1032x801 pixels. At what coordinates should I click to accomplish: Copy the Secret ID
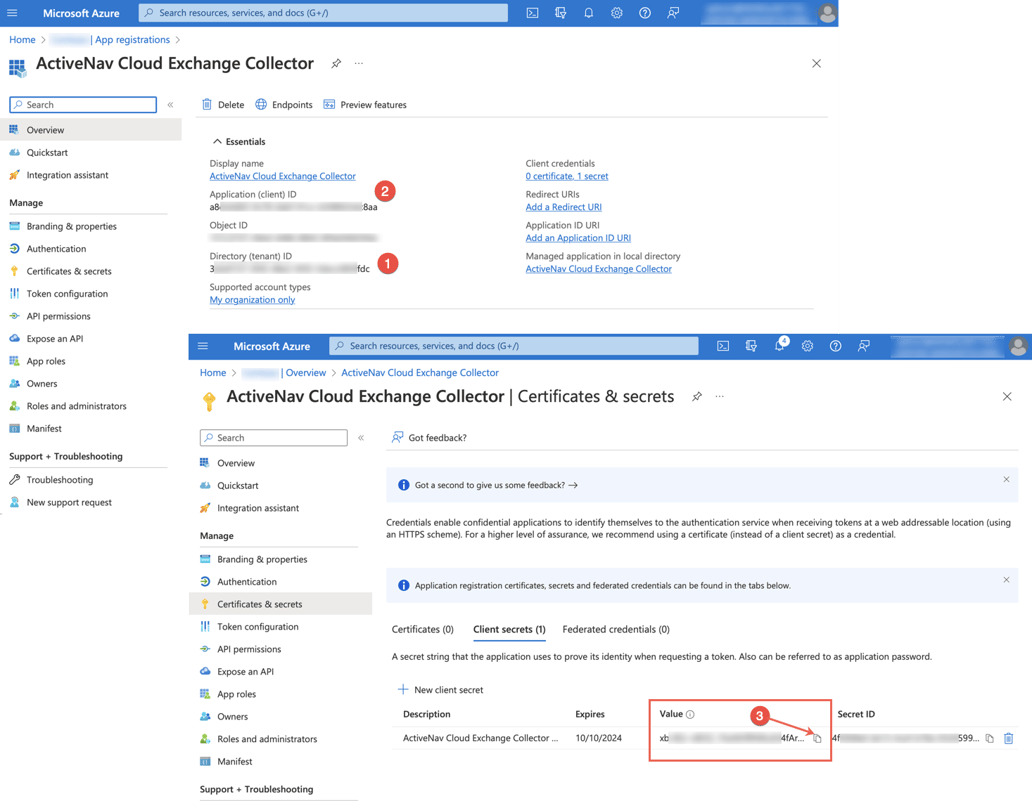click(990, 738)
